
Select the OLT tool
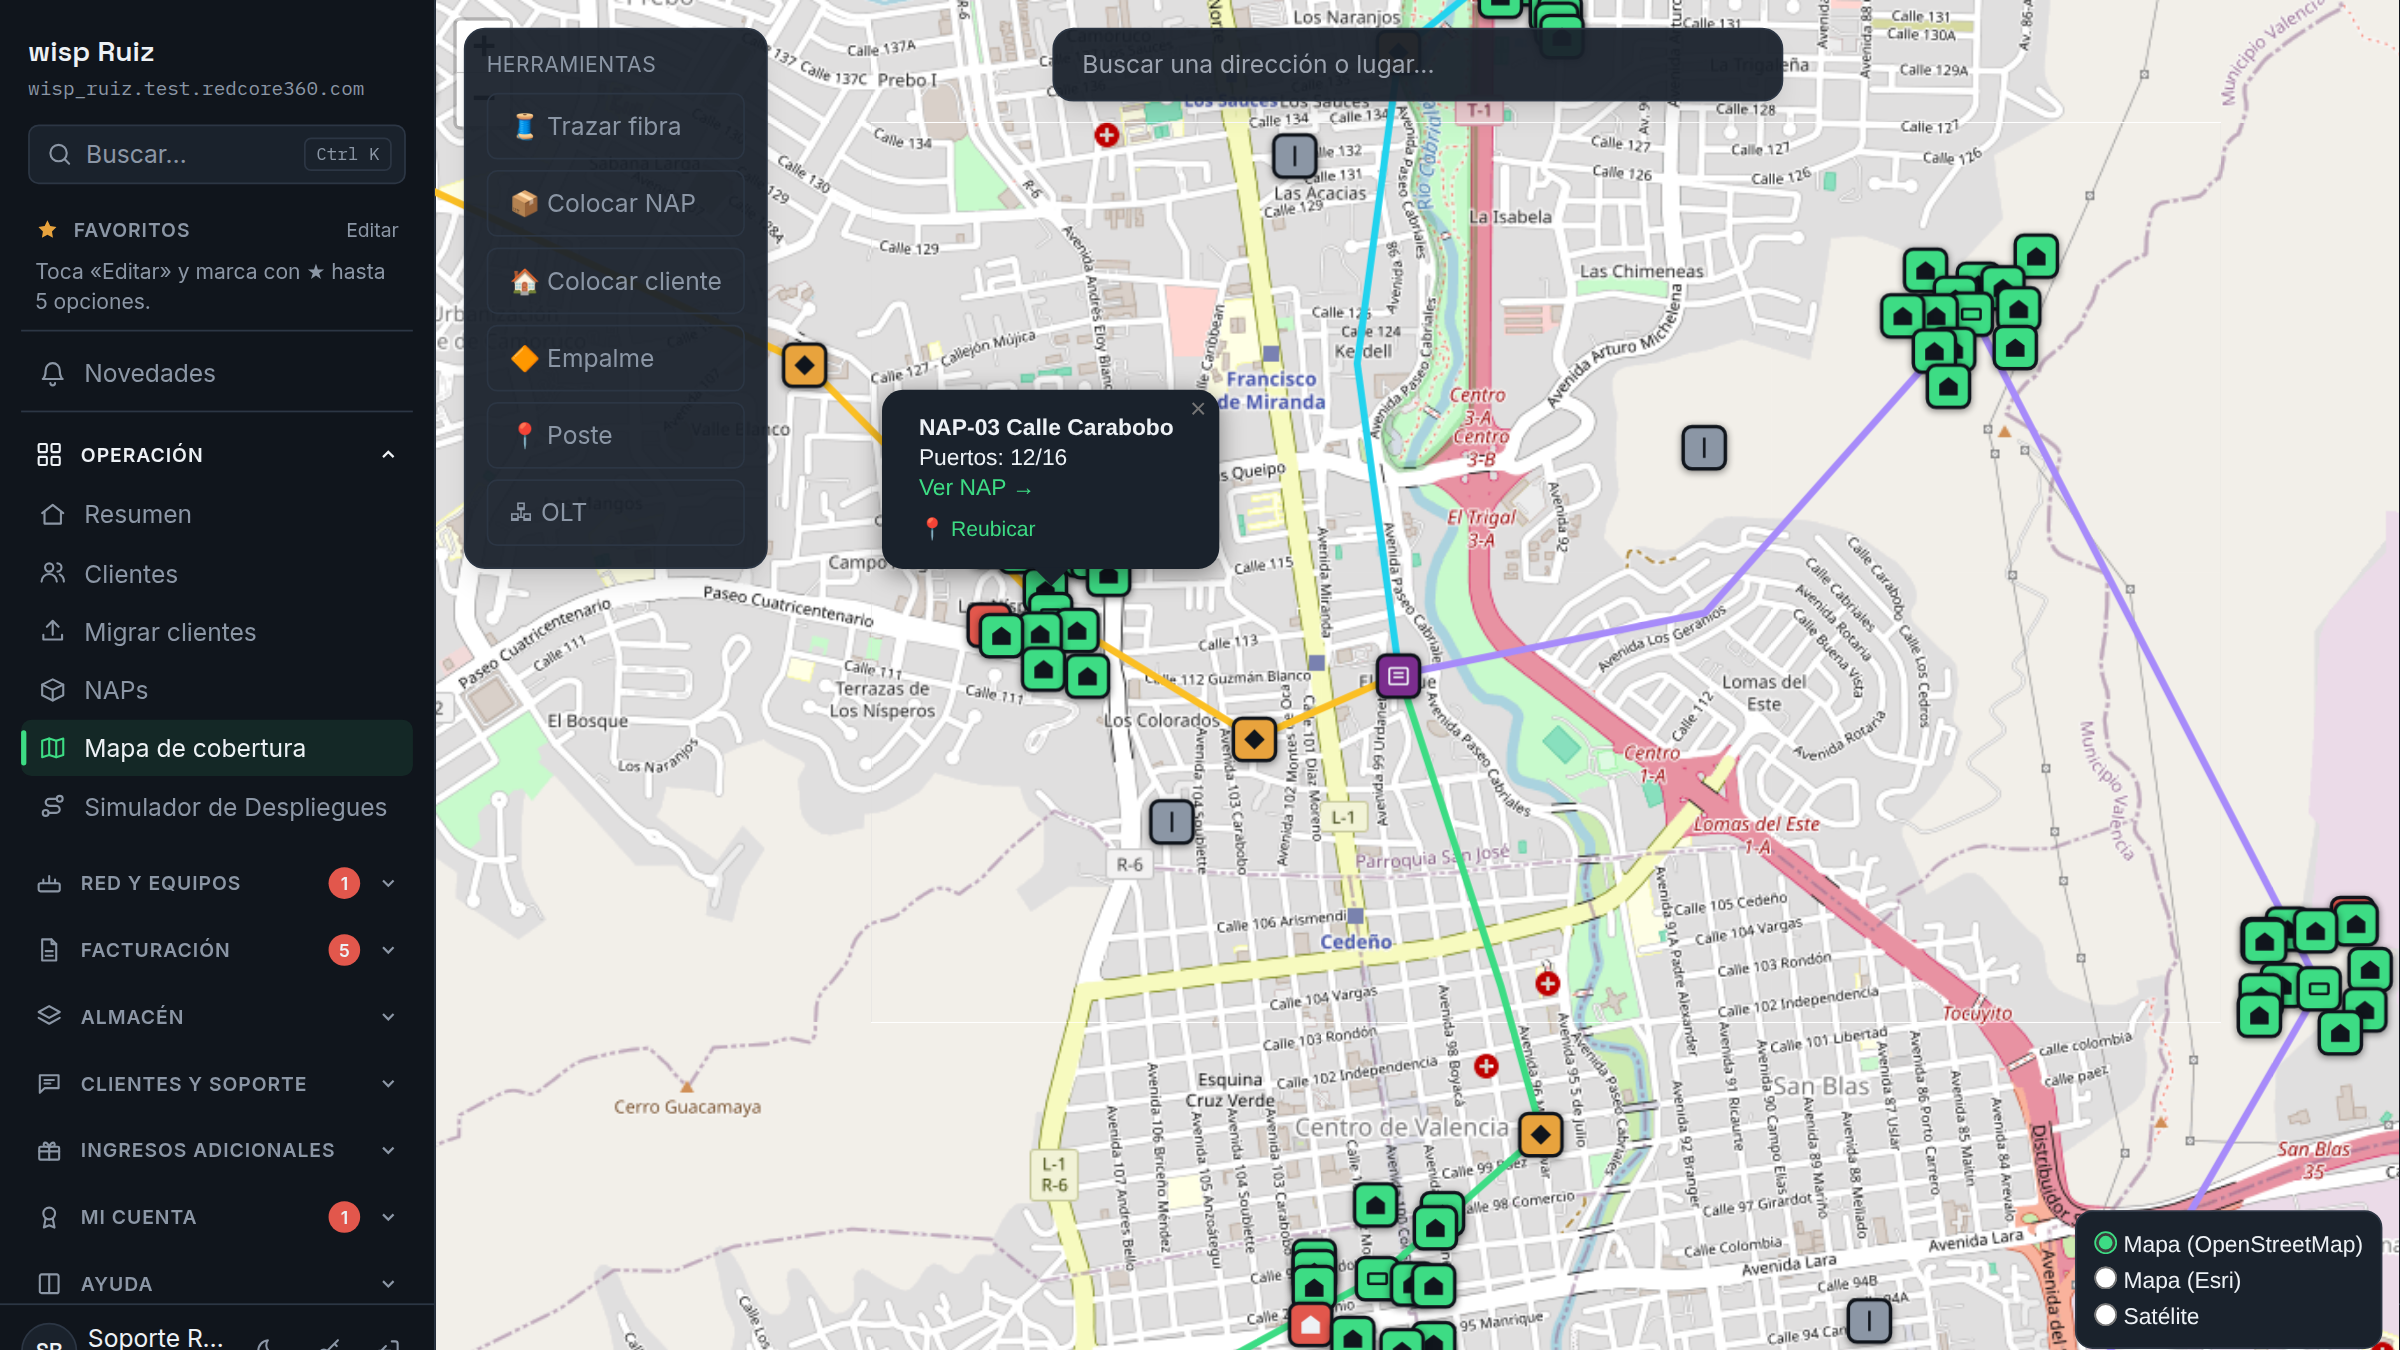(x=615, y=512)
